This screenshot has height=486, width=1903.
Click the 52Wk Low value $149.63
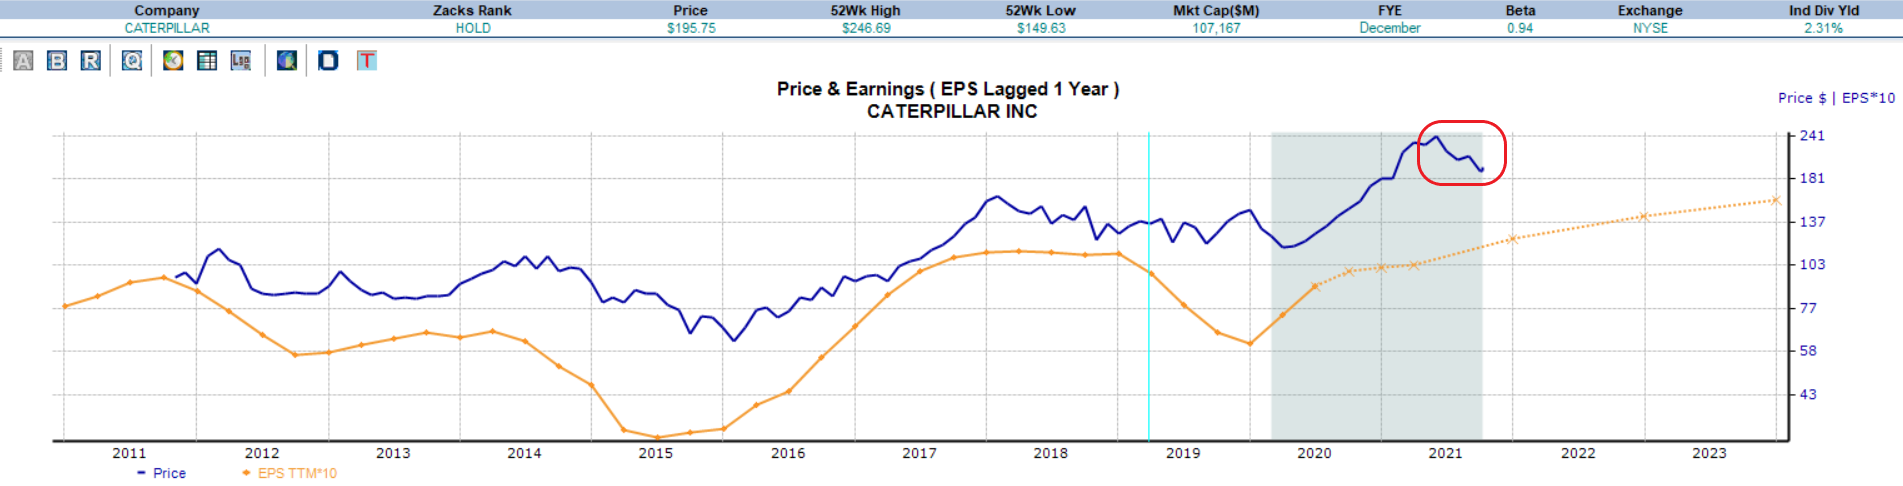click(x=1041, y=28)
